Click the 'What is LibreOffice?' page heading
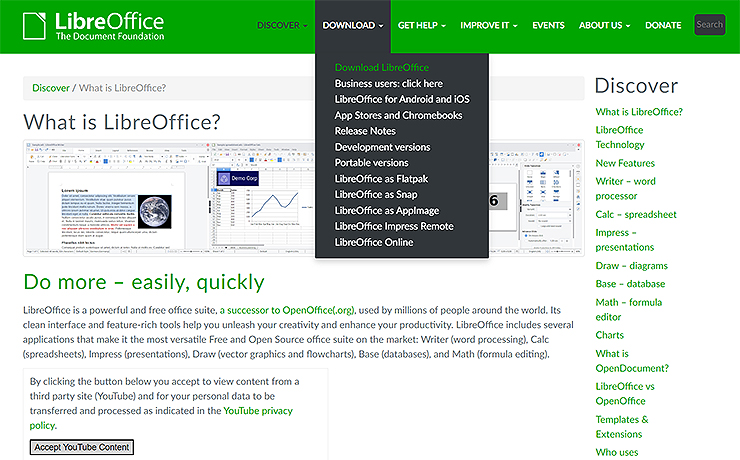Image resolution: width=740 pixels, height=460 pixels. [x=122, y=122]
